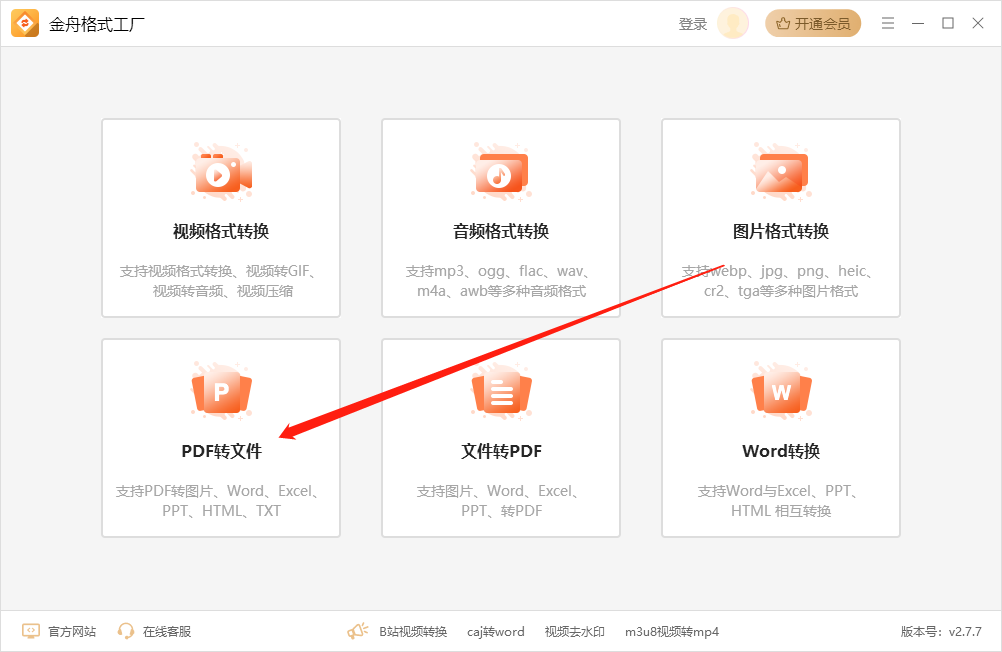This screenshot has width=1002, height=652.
Task: Click the 版本号 v2.7.7 version text
Action: (939, 631)
